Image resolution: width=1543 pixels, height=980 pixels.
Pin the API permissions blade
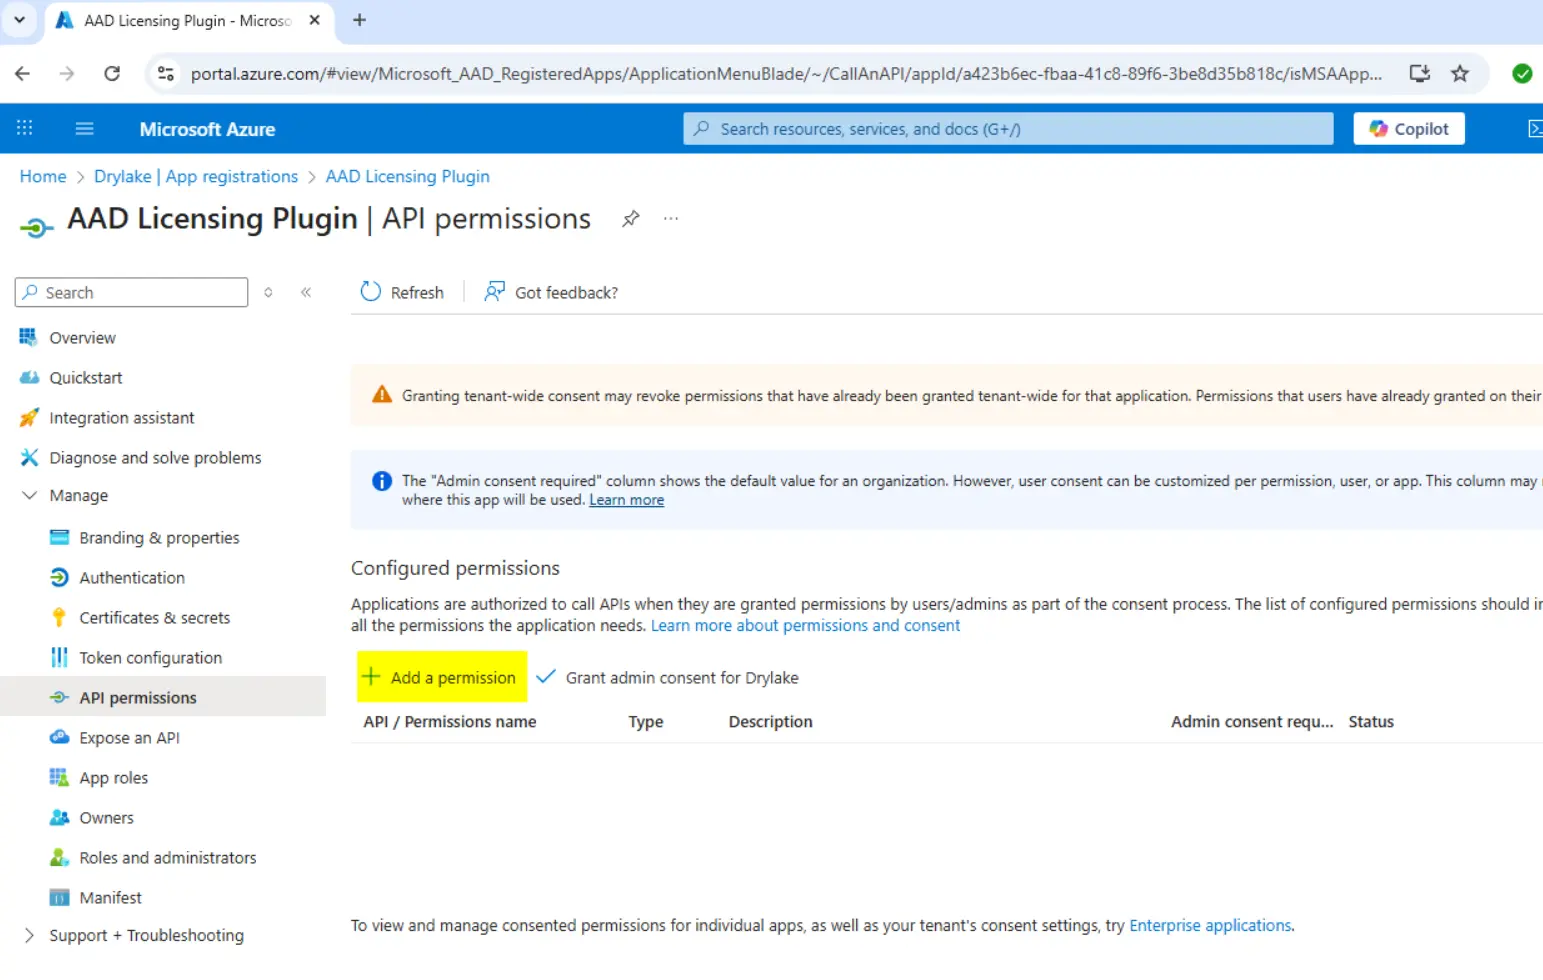coord(630,219)
